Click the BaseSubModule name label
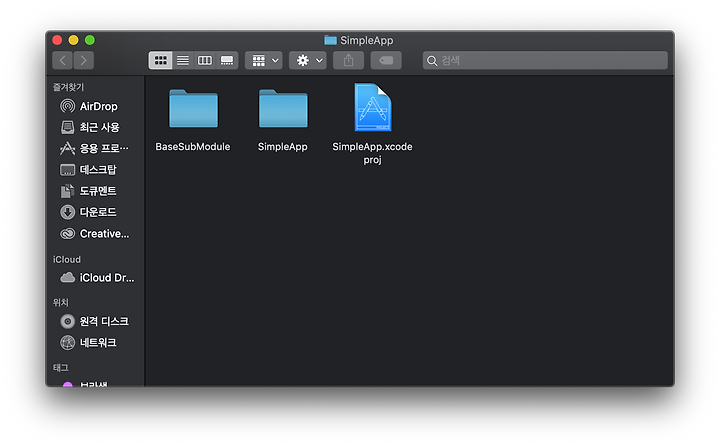 click(193, 147)
